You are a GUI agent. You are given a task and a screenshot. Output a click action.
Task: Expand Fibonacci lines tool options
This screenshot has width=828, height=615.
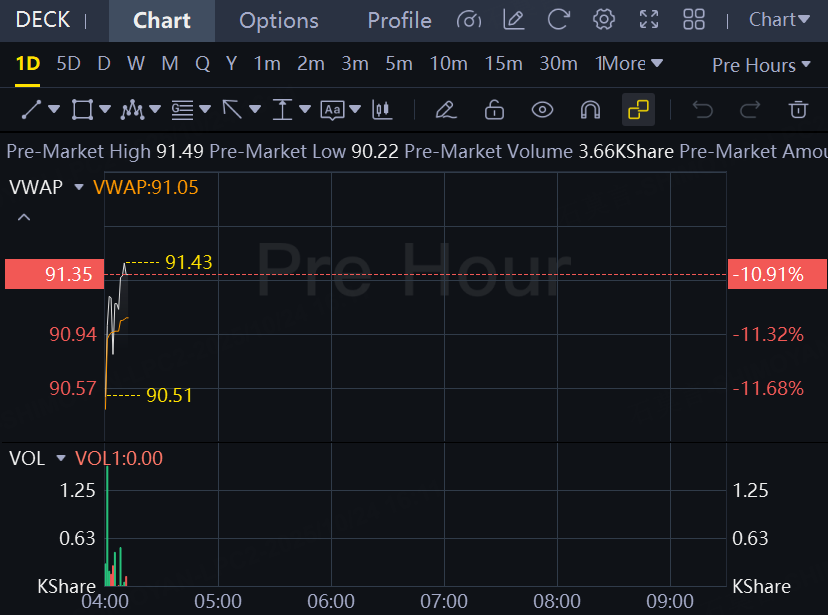click(205, 109)
